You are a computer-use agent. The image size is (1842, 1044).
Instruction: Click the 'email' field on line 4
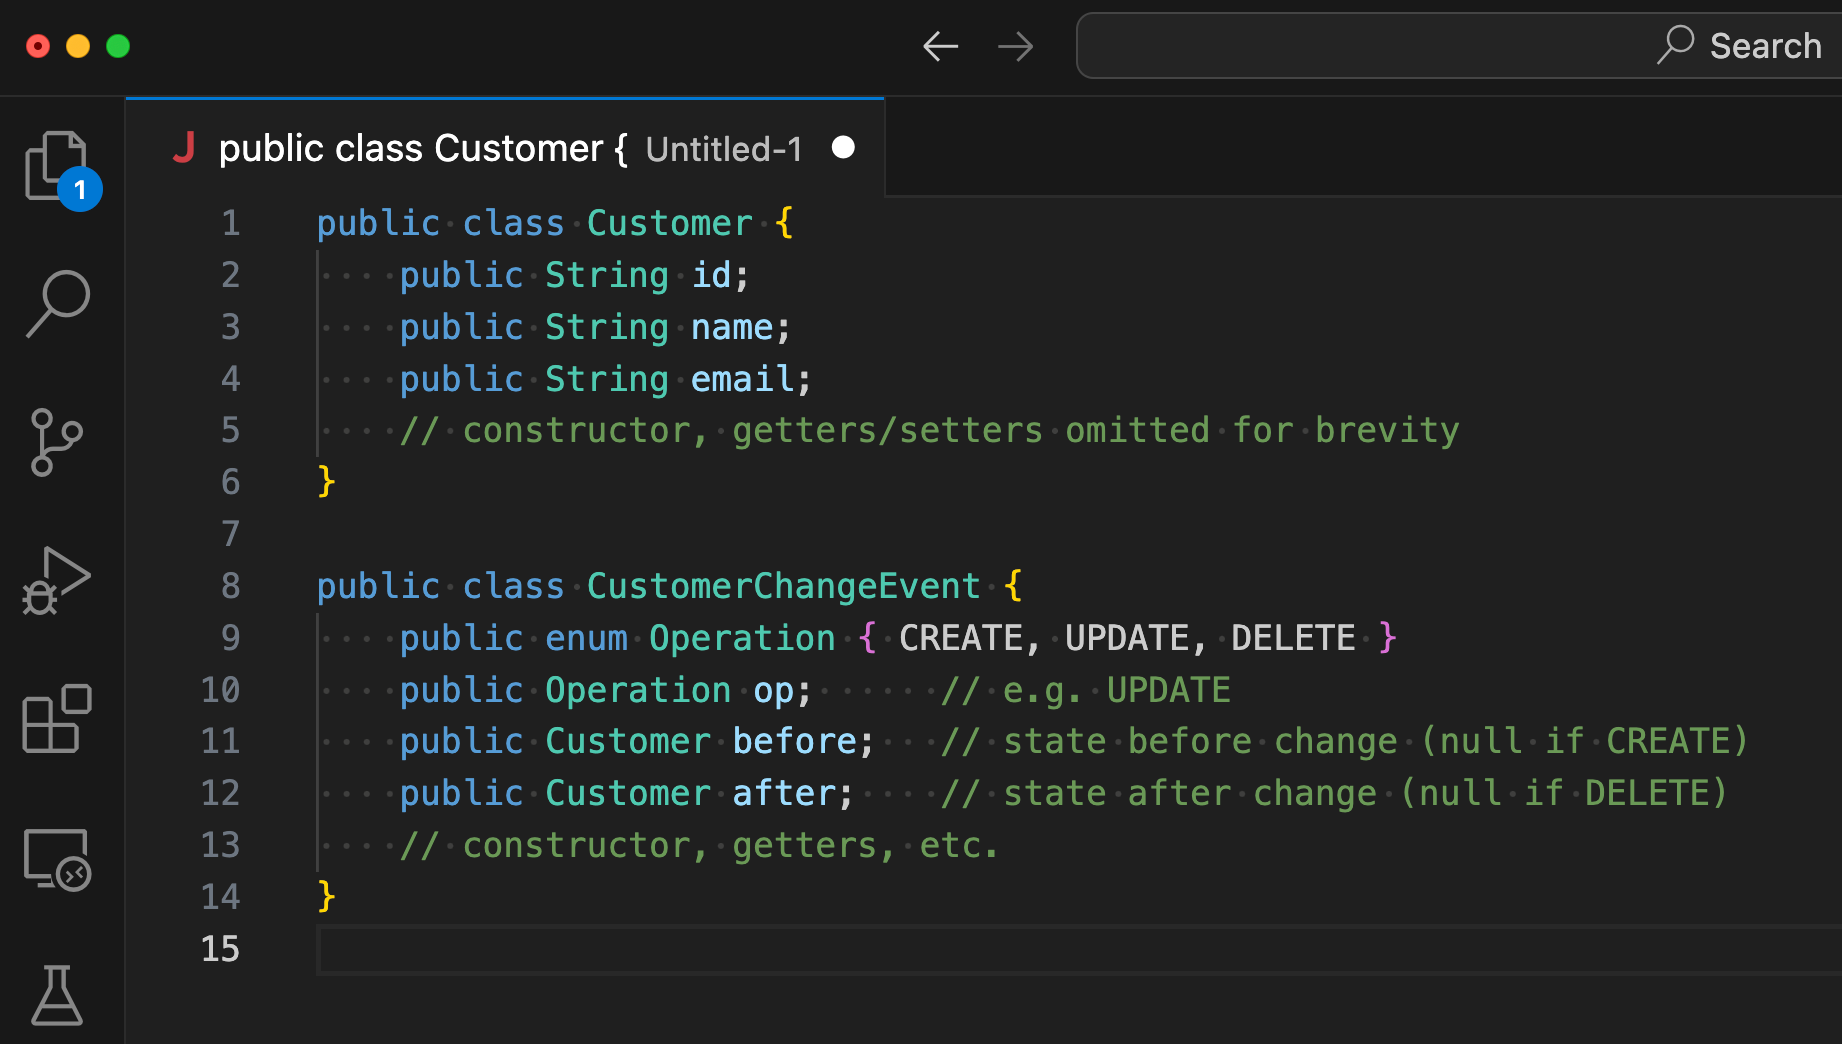742,379
